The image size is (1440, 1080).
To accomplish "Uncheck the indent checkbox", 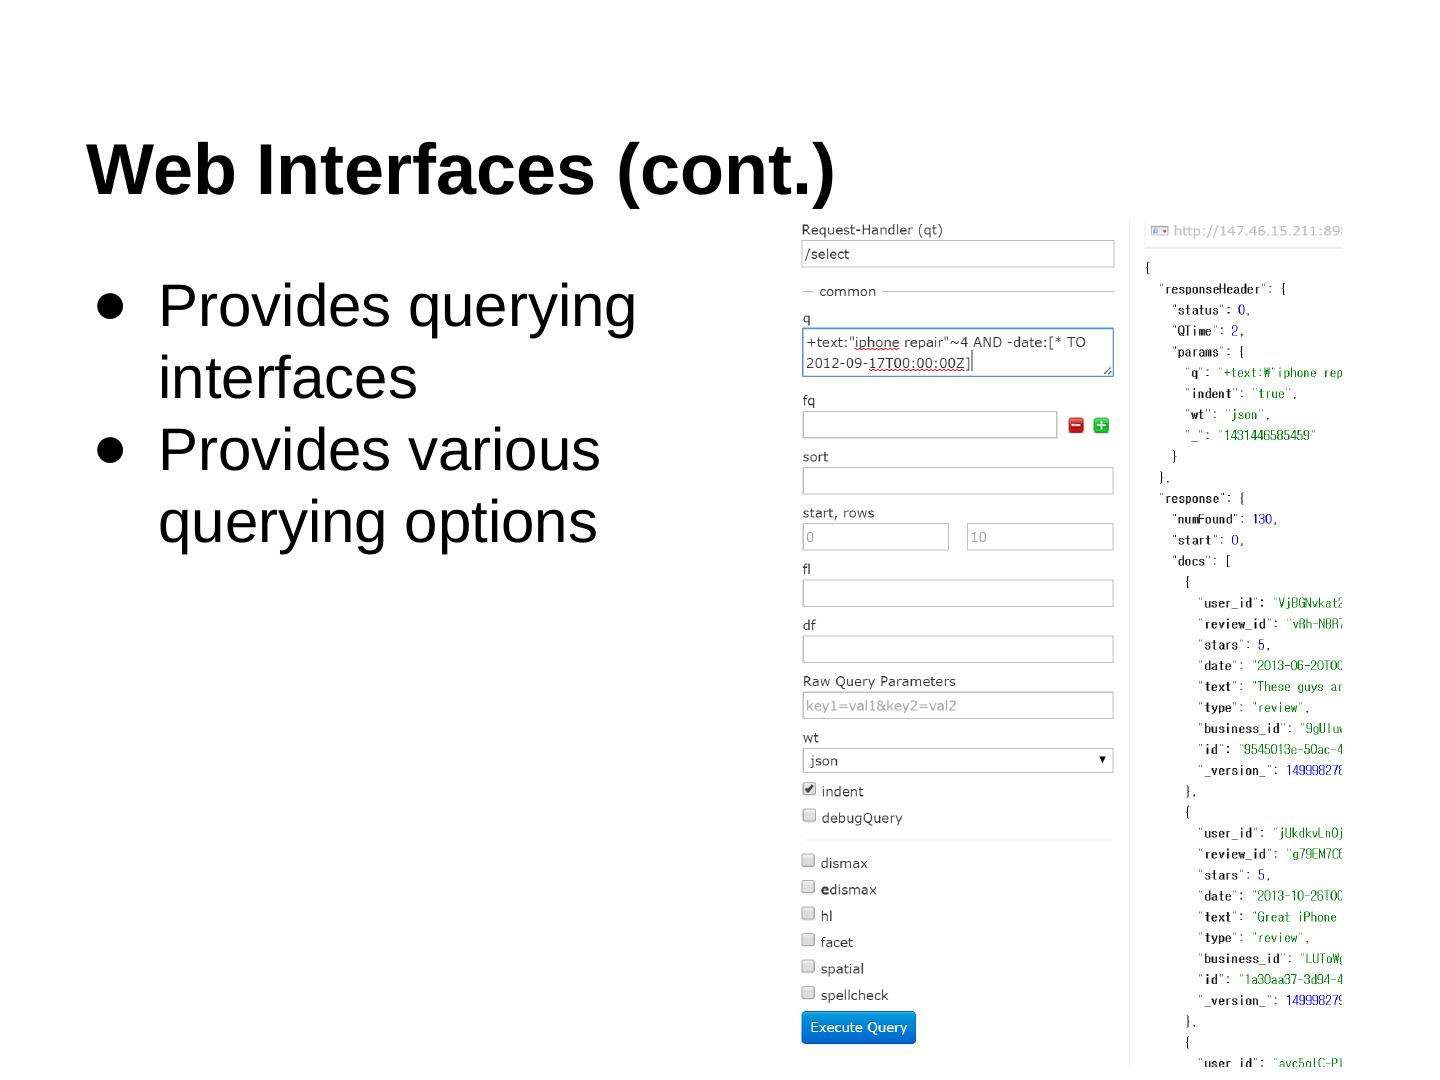I will click(x=809, y=789).
